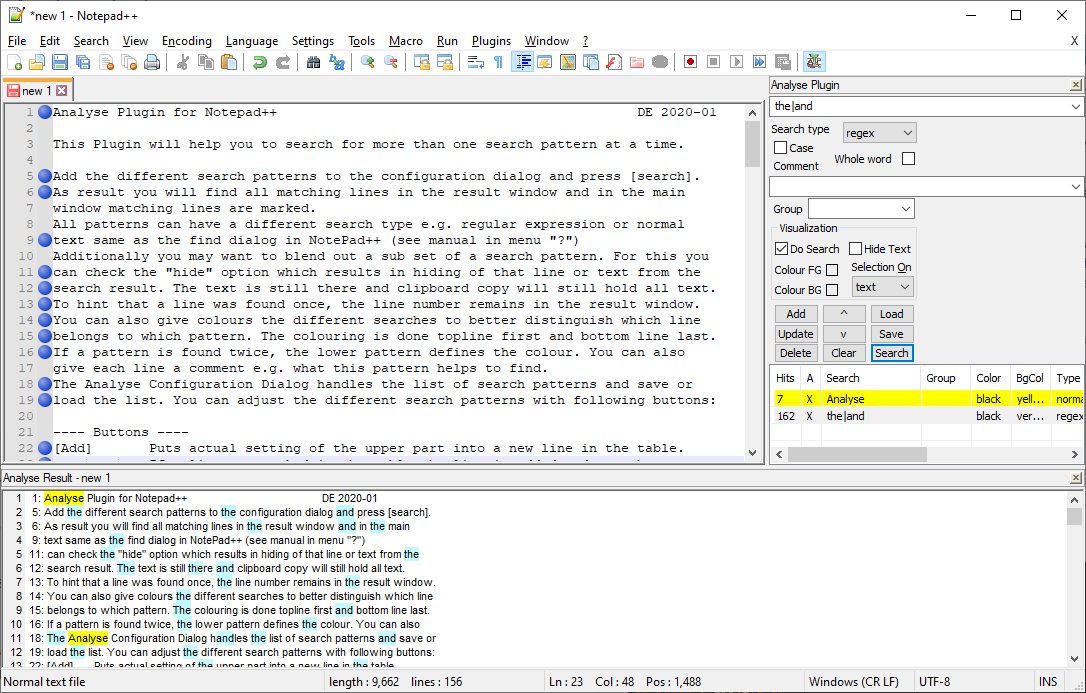
Task: Tick the Colour BG checkbox
Action: 833,290
